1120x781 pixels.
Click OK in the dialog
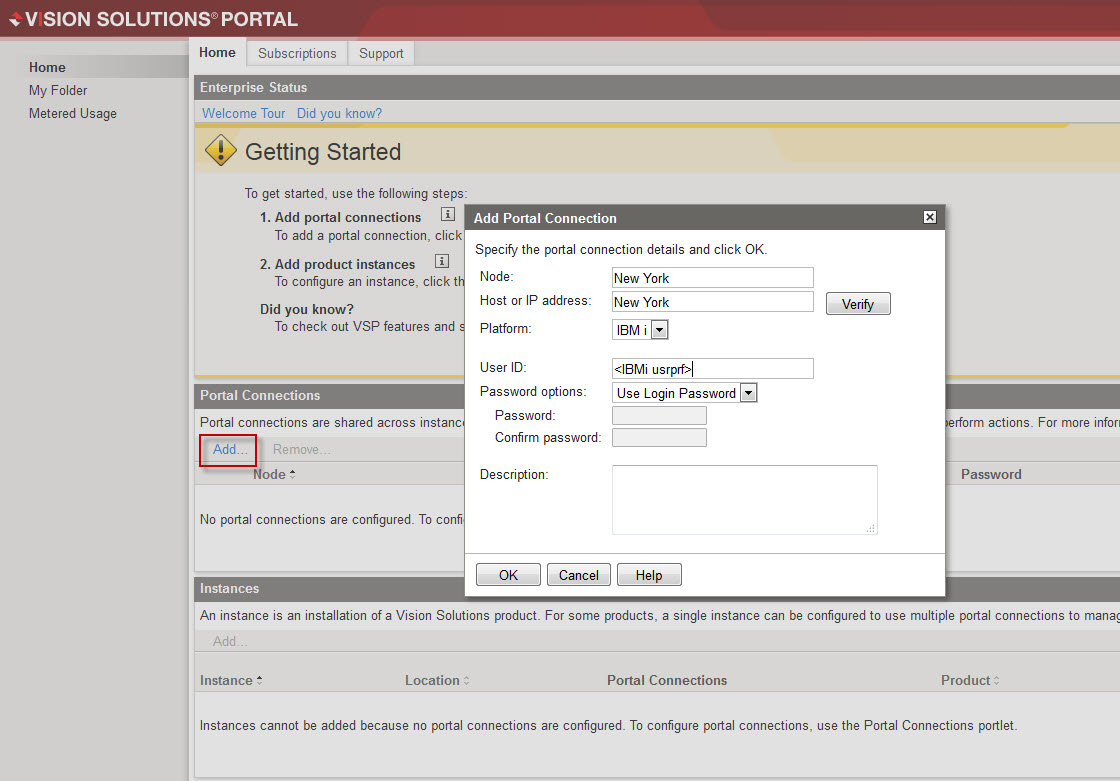[508, 574]
